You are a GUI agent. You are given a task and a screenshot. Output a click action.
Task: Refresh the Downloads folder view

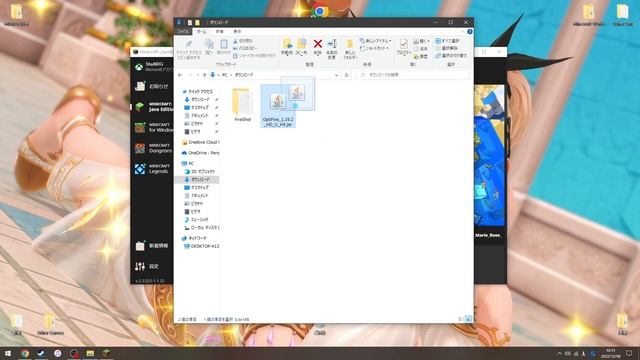tap(347, 75)
